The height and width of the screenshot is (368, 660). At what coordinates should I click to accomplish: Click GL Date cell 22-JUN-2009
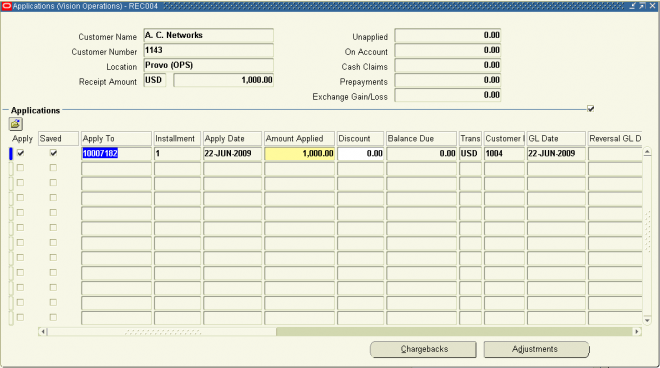tap(556, 154)
